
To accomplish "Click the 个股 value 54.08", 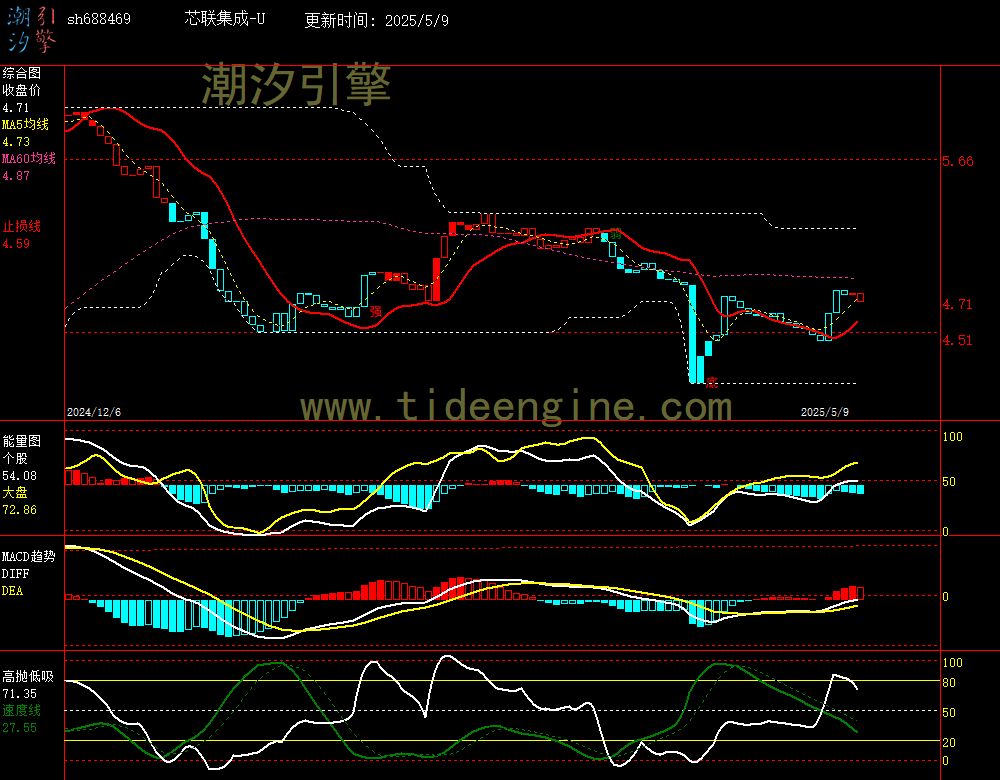I will click(19, 475).
